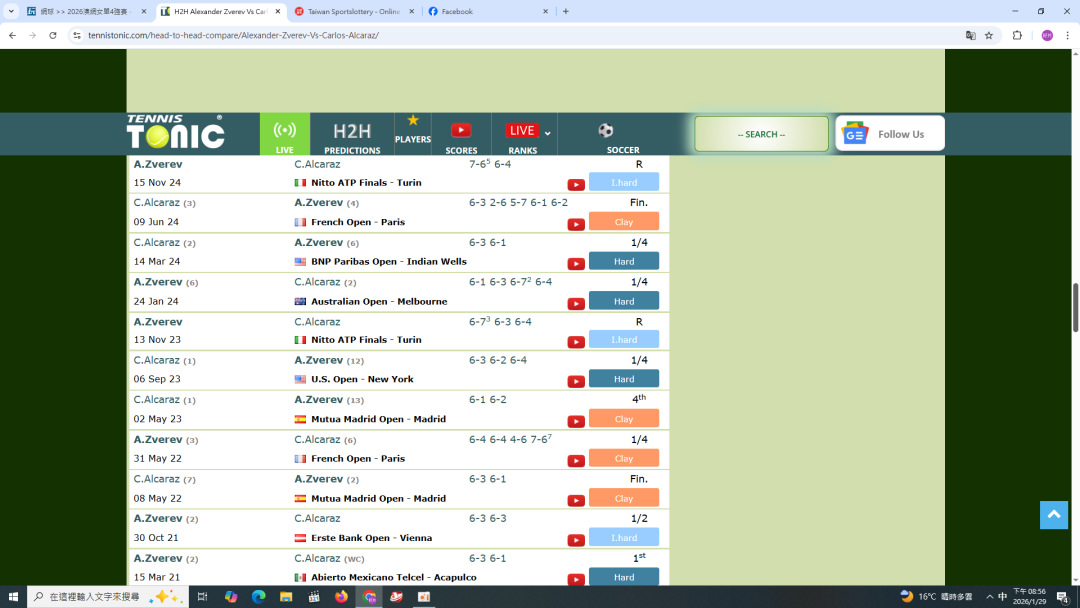Viewport: 1080px width, 608px height.
Task: Bookmark this page with the star icon
Action: (x=989, y=35)
